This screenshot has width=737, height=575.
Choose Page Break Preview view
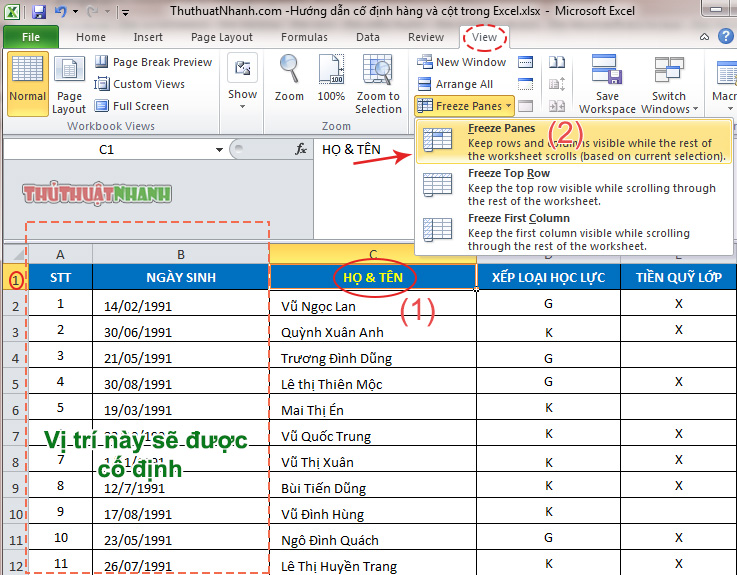coord(153,62)
